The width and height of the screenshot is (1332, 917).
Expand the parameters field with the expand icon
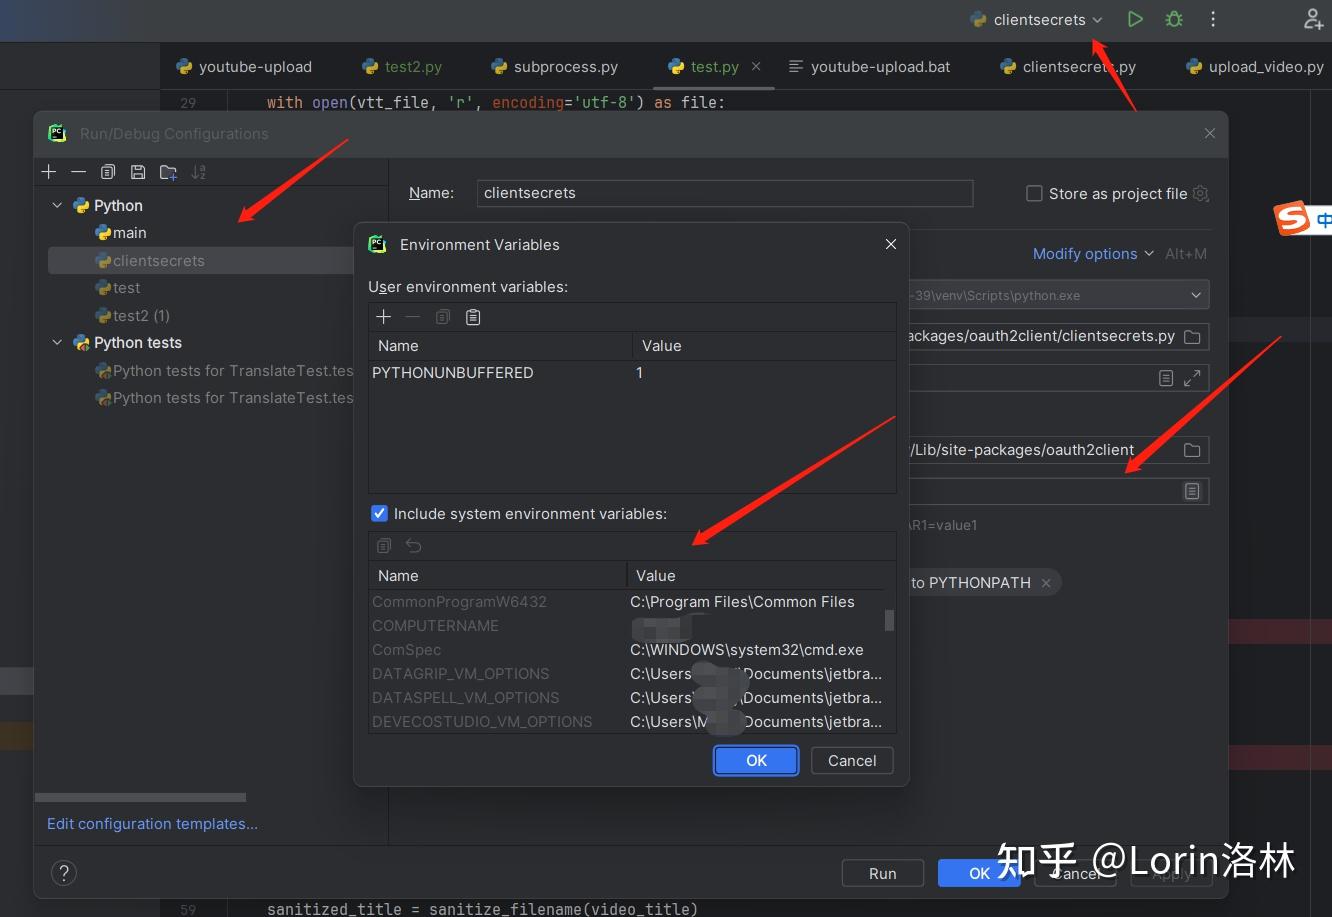pos(1192,378)
